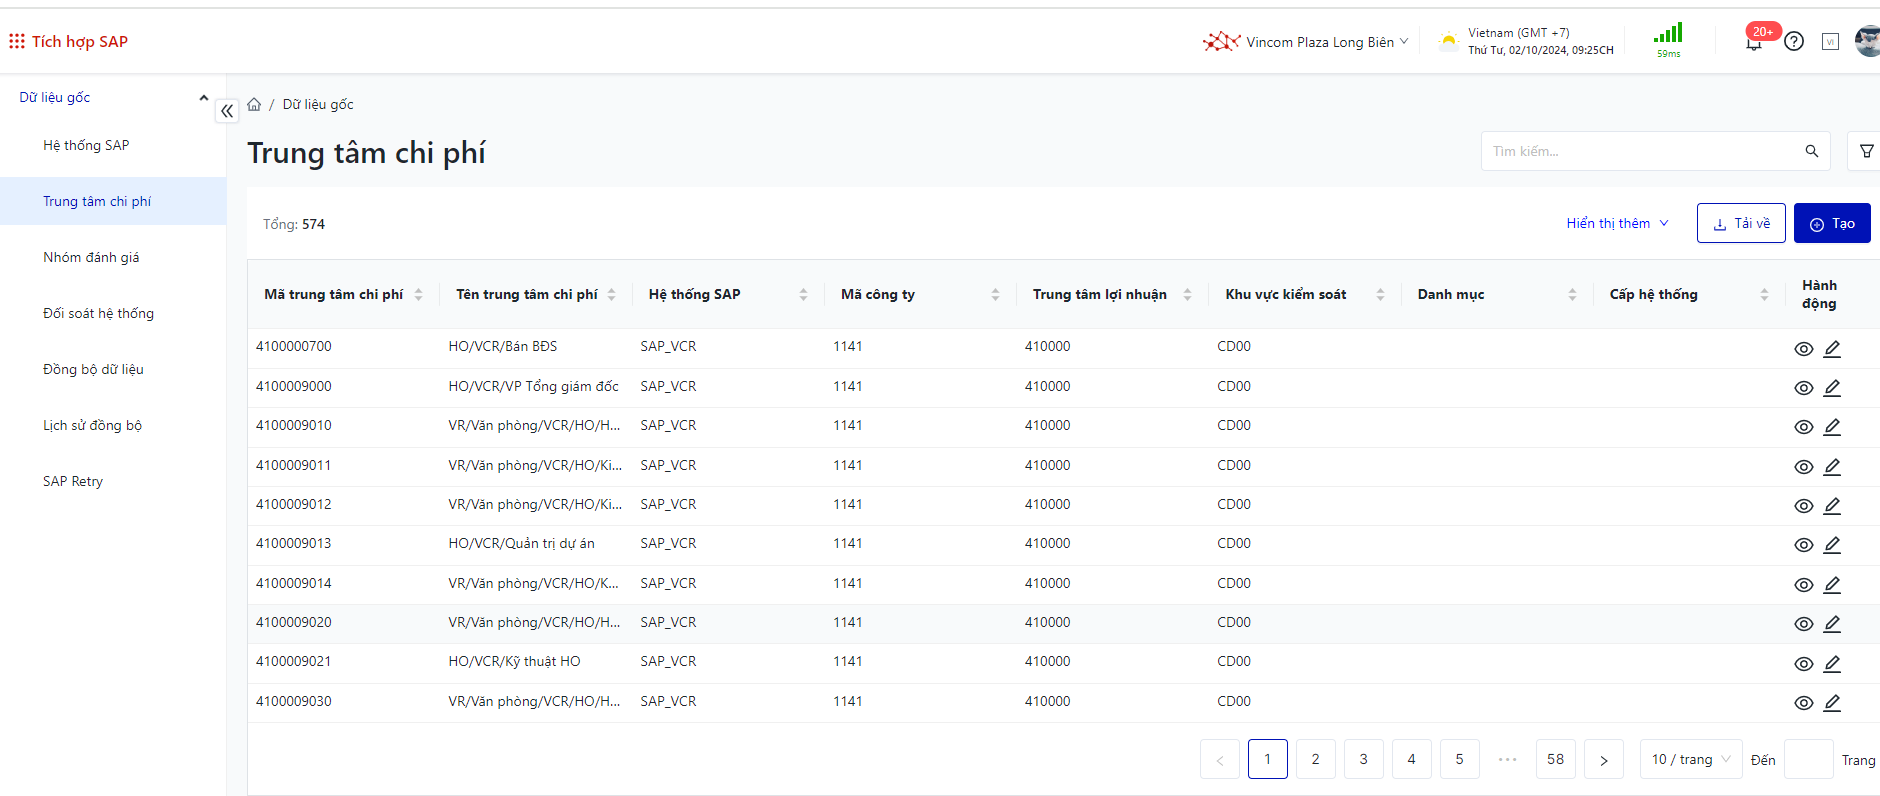Image resolution: width=1880 pixels, height=796 pixels.
Task: Click the Tìm kiếm search field
Action: [1640, 151]
